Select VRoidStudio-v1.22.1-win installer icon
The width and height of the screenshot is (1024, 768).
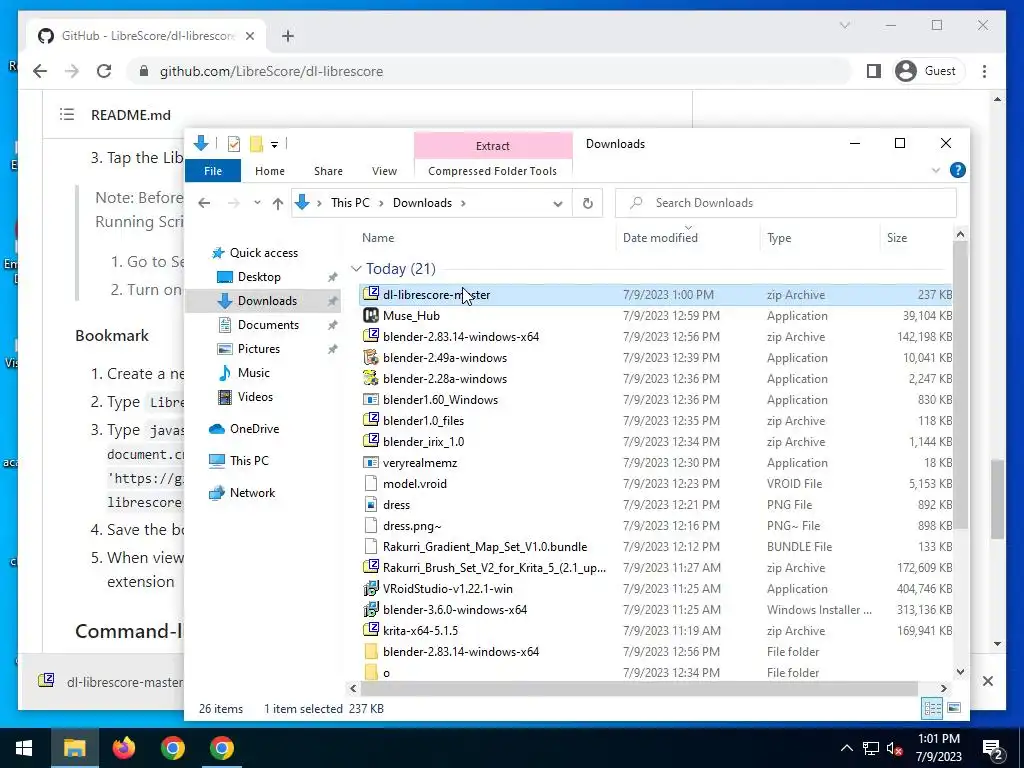[x=371, y=588]
